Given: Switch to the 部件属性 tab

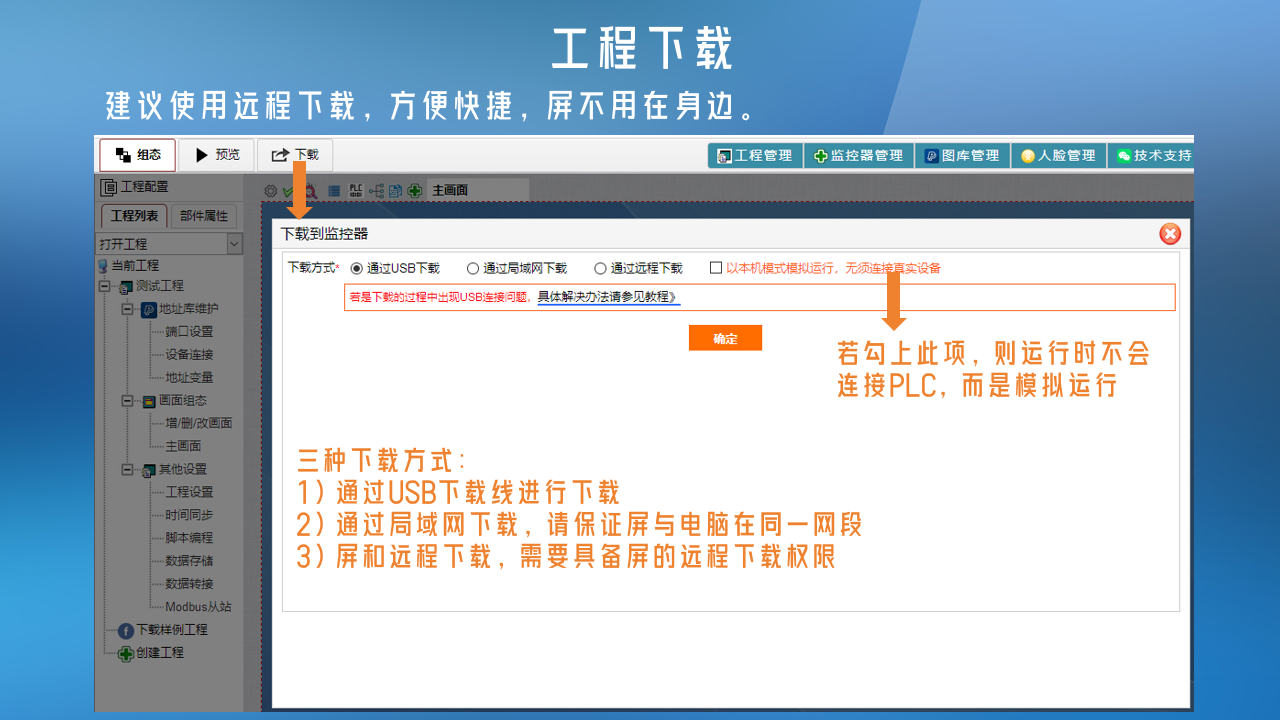Looking at the screenshot, I should coord(204,216).
